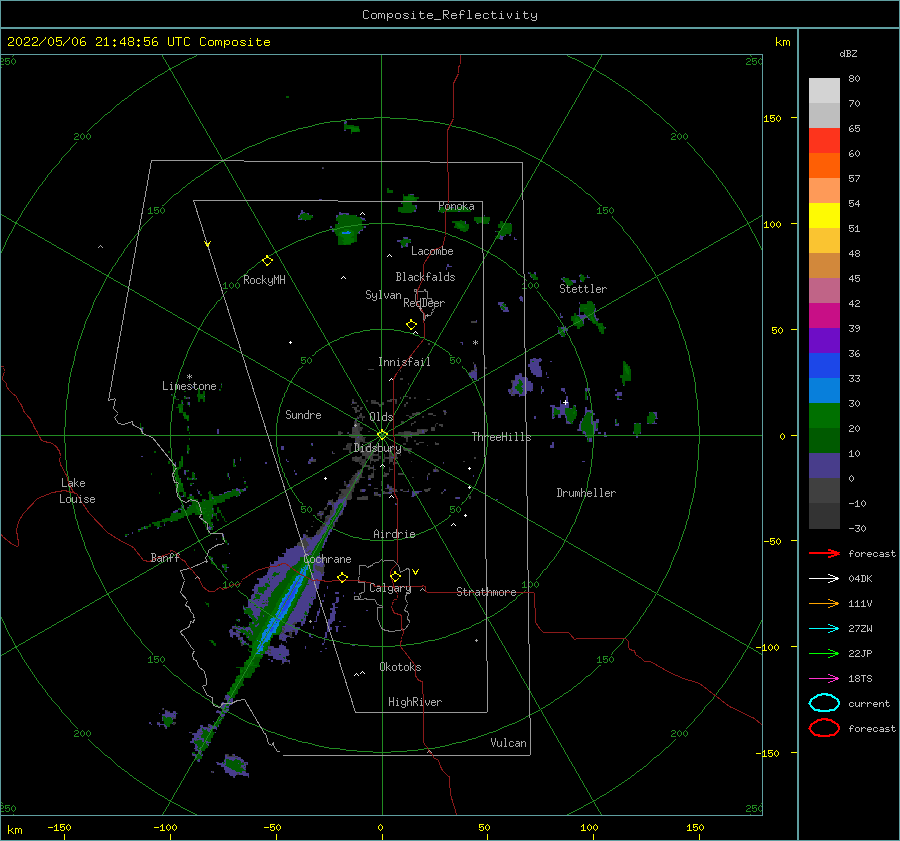The width and height of the screenshot is (900, 841).
Task: Click the -100 tick on bottom axis
Action: pyautogui.click(x=165, y=827)
